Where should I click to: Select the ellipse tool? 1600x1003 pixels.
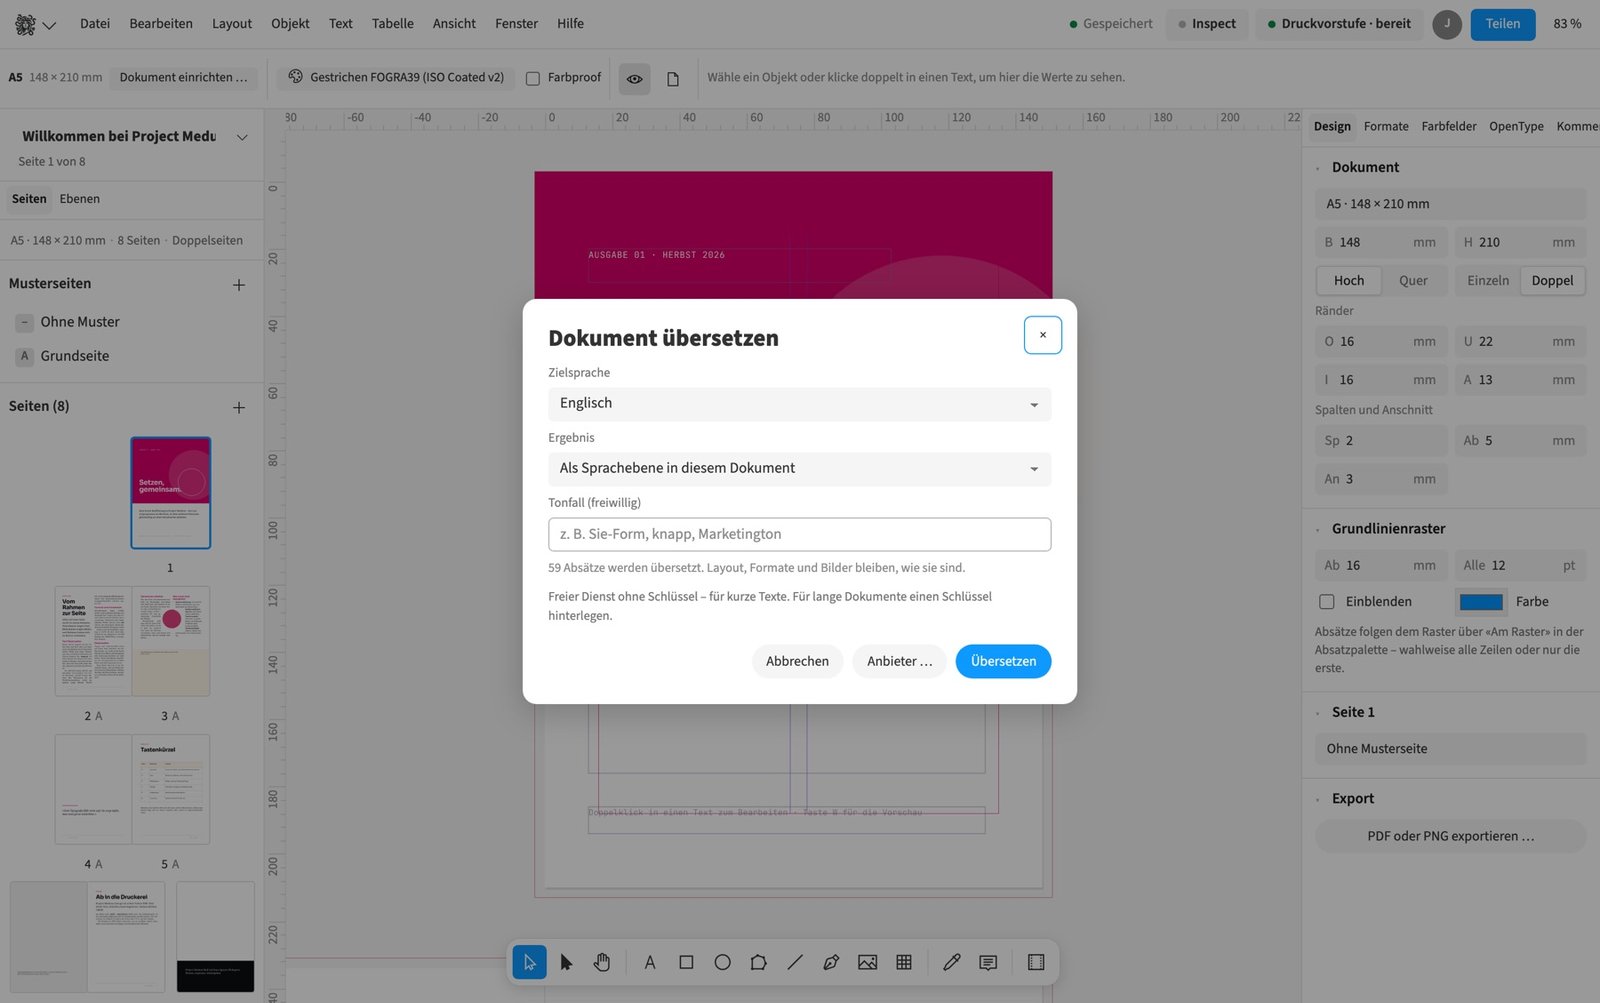tap(722, 962)
